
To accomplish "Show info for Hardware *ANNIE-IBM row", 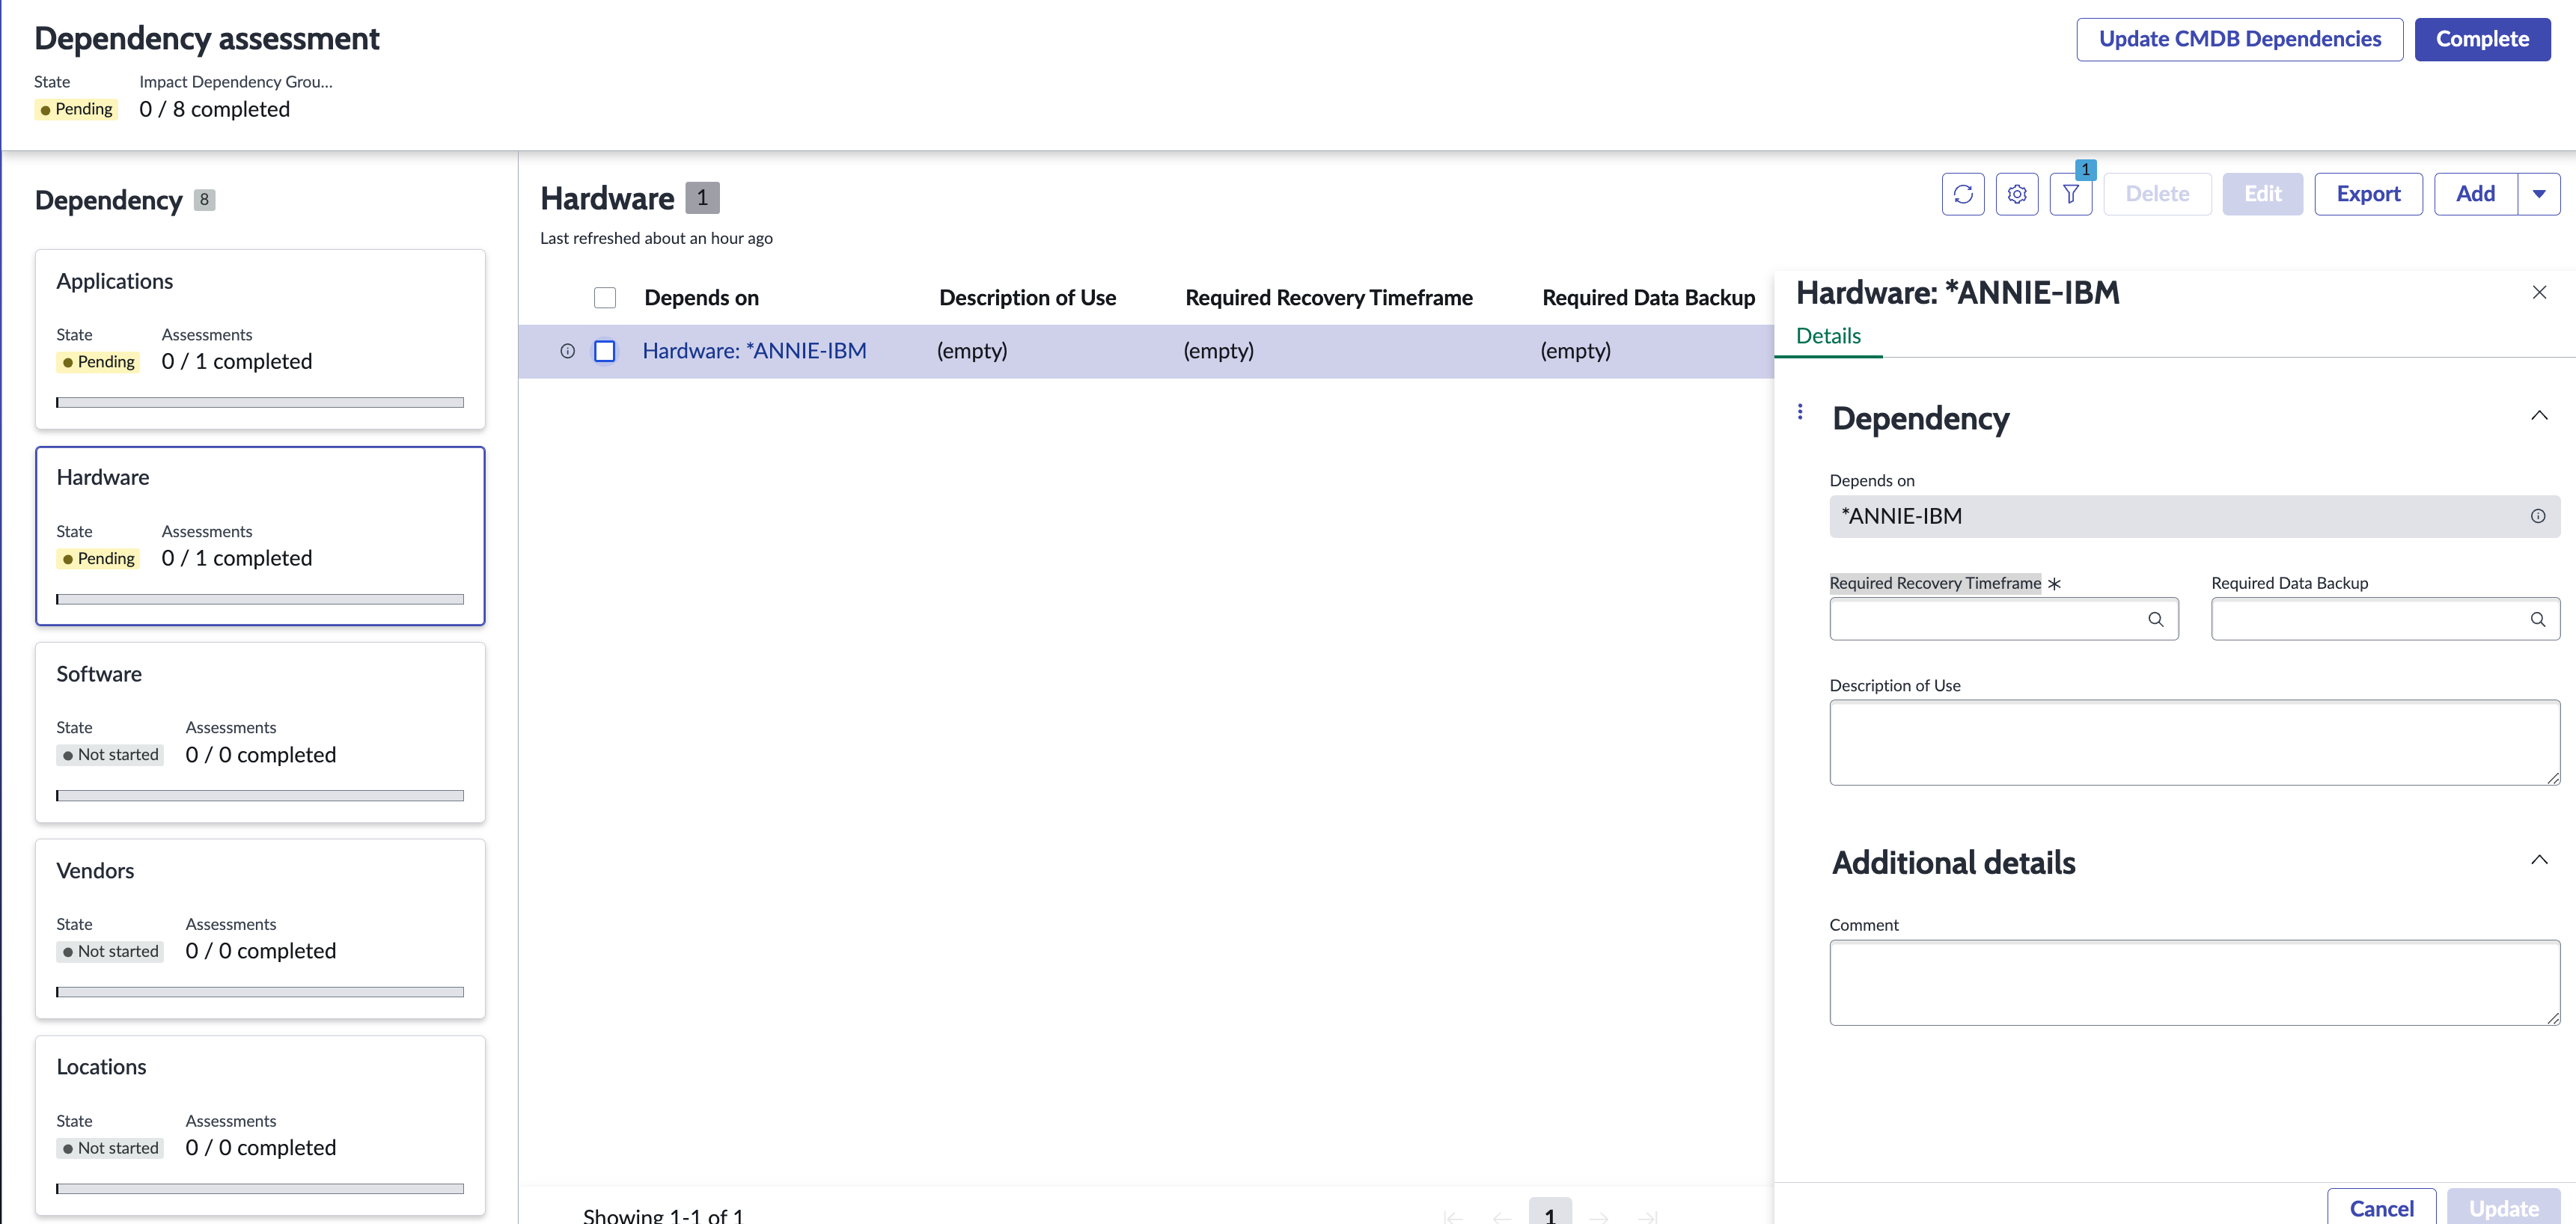I will [x=567, y=351].
